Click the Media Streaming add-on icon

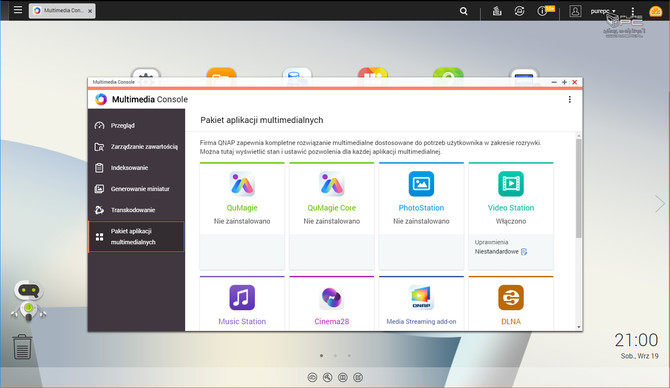tap(421, 297)
